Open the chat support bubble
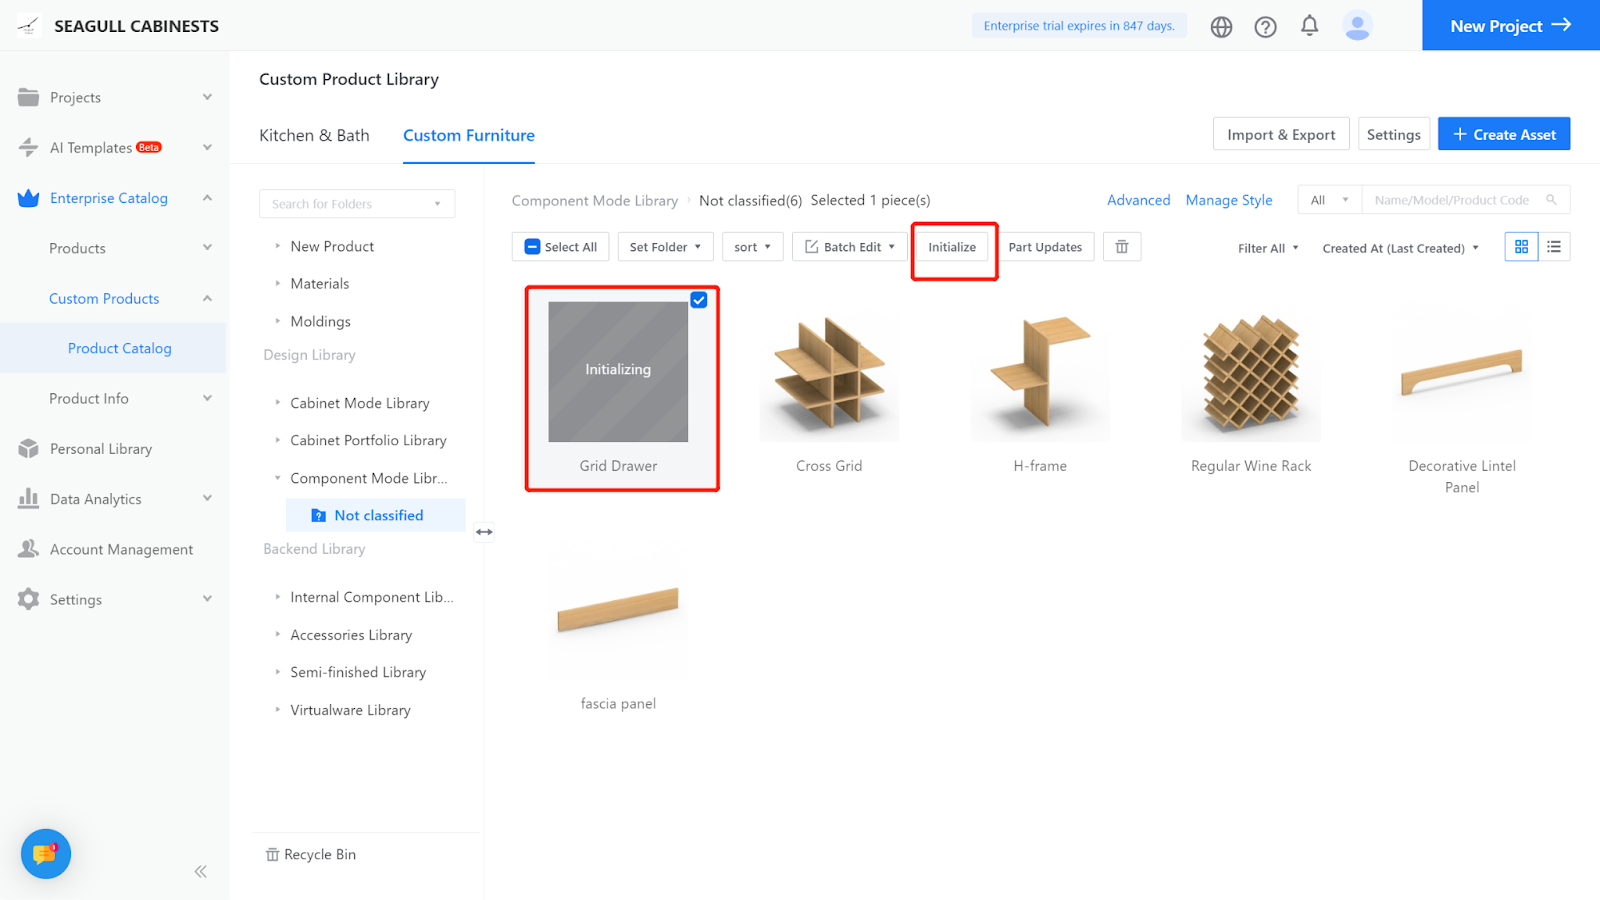 coord(46,854)
